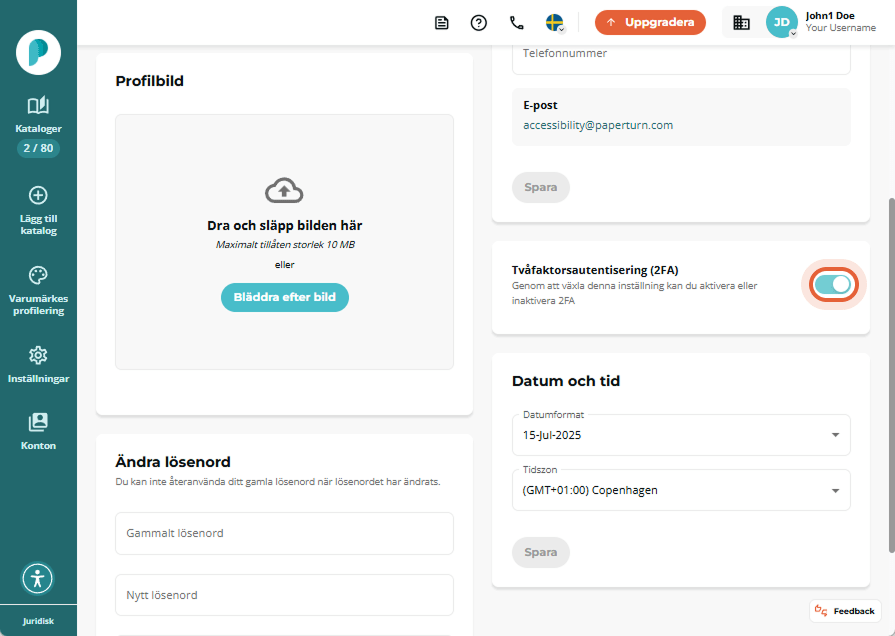Click the Dra och släpp bilden här text
Image resolution: width=895 pixels, height=636 pixels.
pos(284,226)
